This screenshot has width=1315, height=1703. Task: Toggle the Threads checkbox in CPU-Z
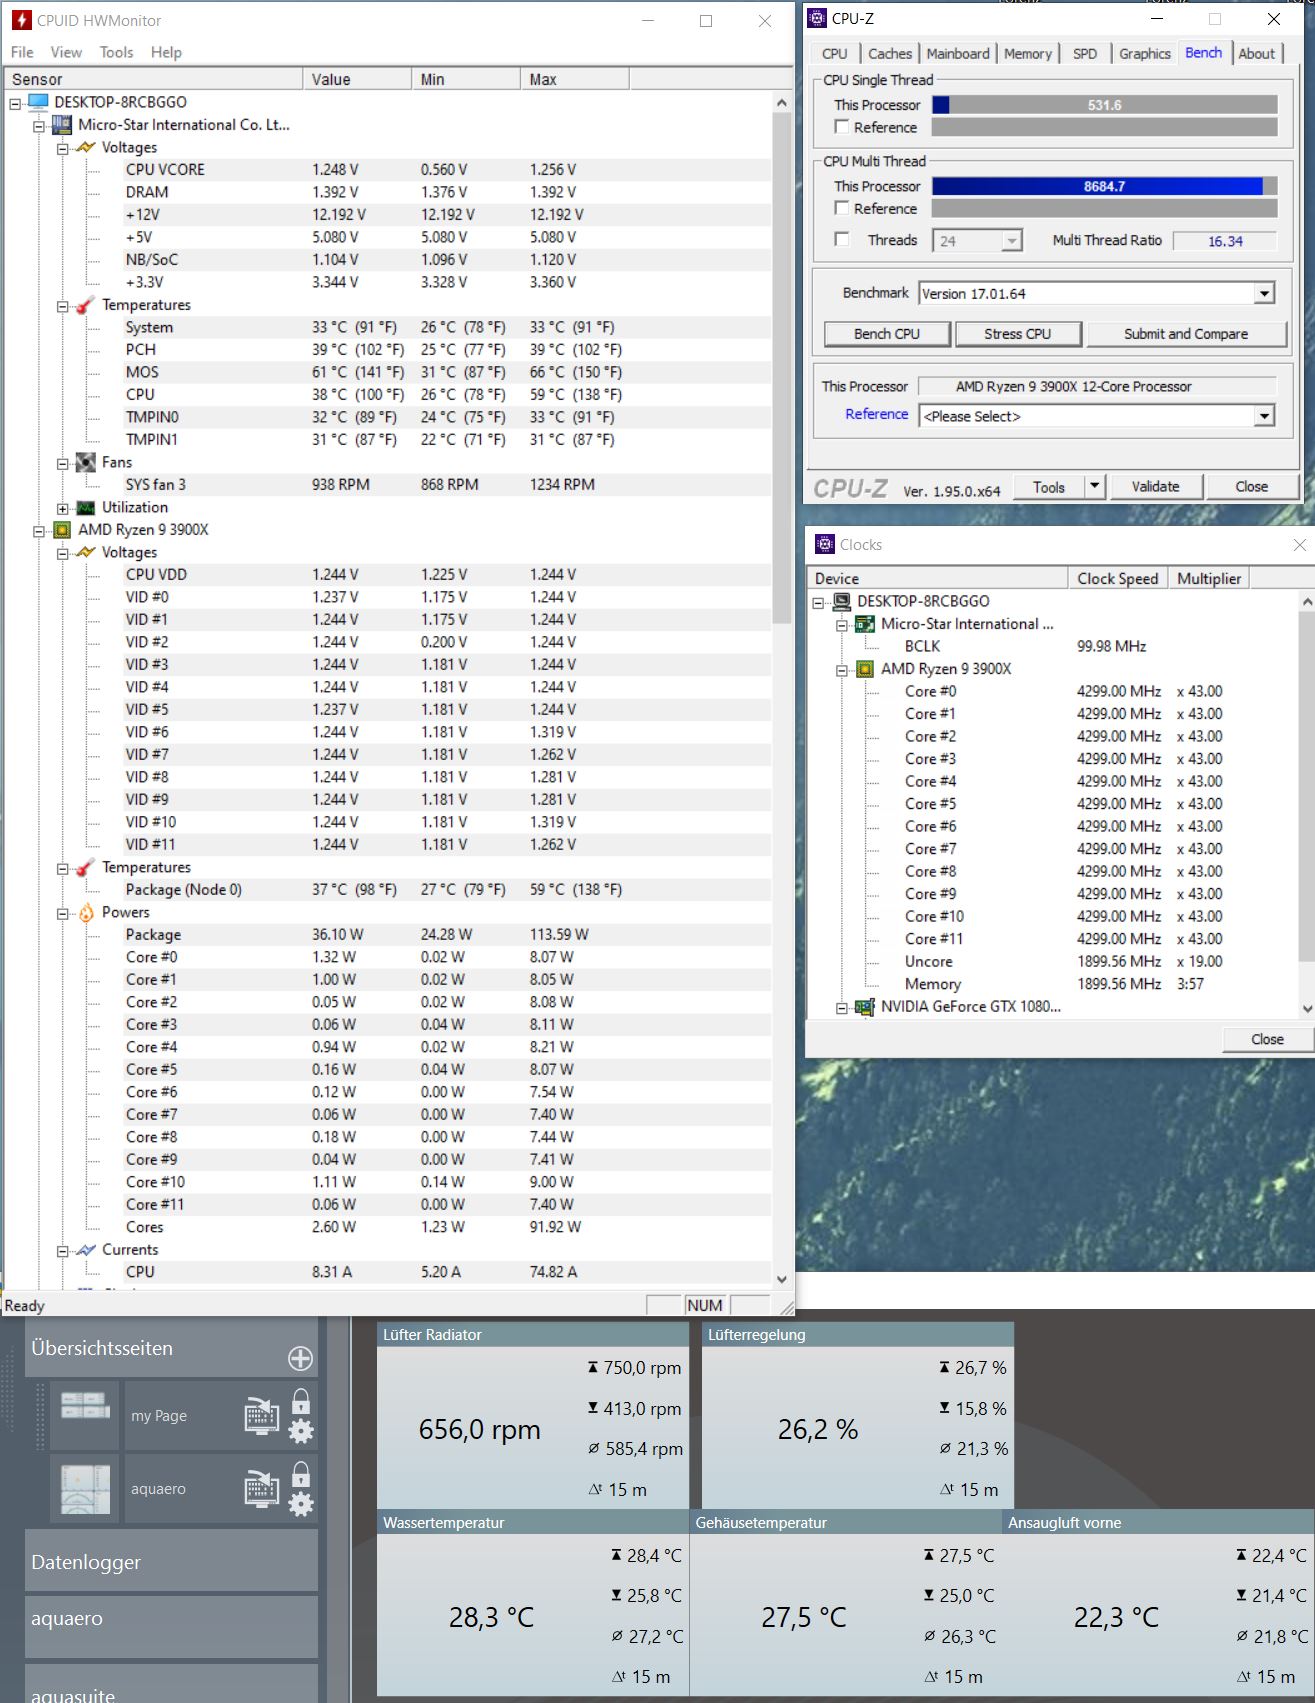tap(842, 240)
